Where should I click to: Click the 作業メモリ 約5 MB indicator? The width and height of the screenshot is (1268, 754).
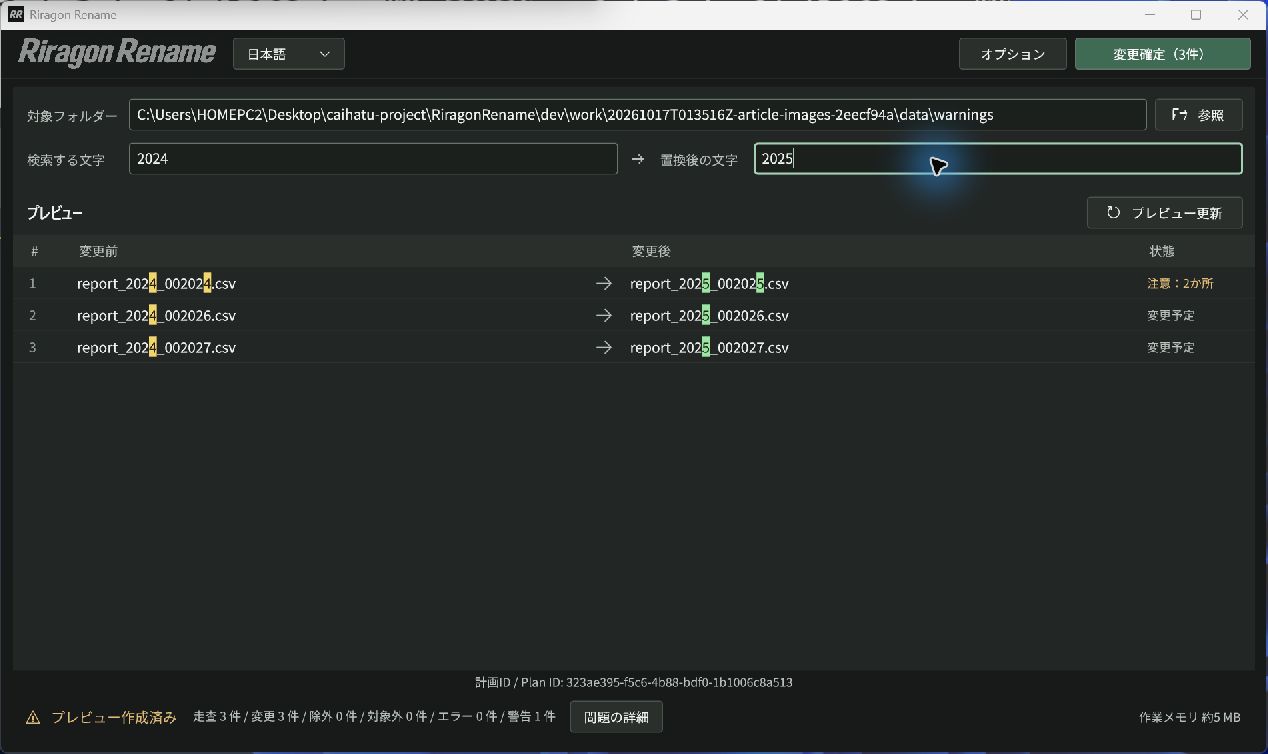tap(1190, 717)
